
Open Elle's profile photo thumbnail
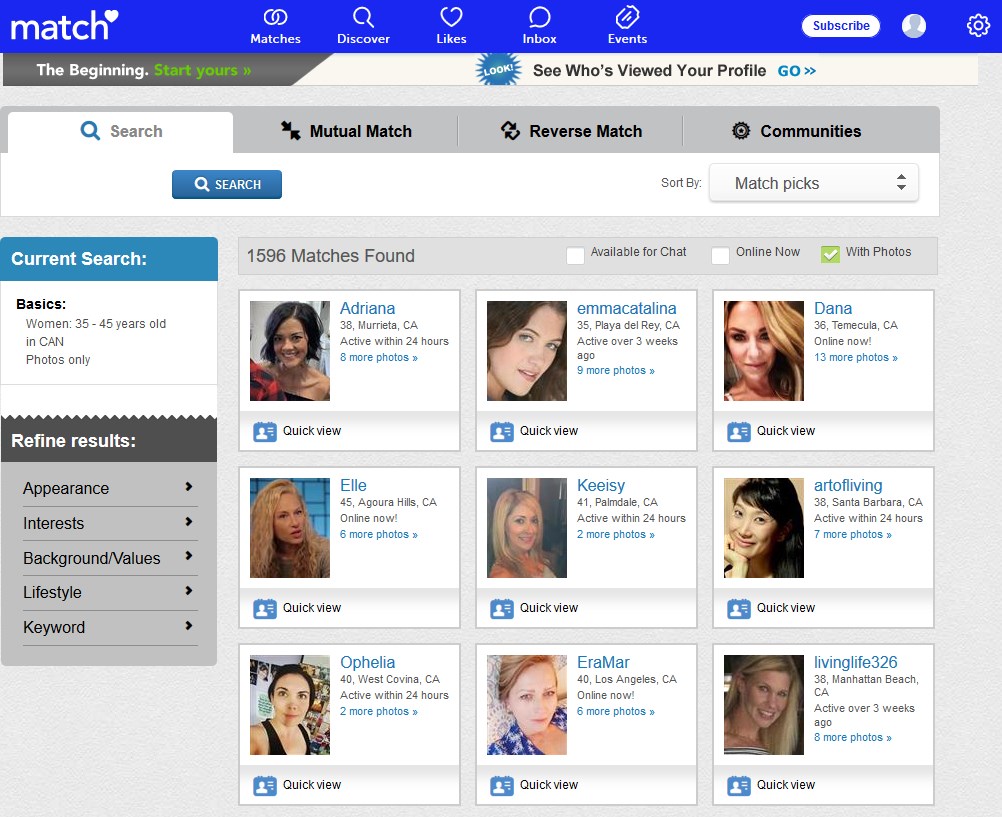pos(289,528)
